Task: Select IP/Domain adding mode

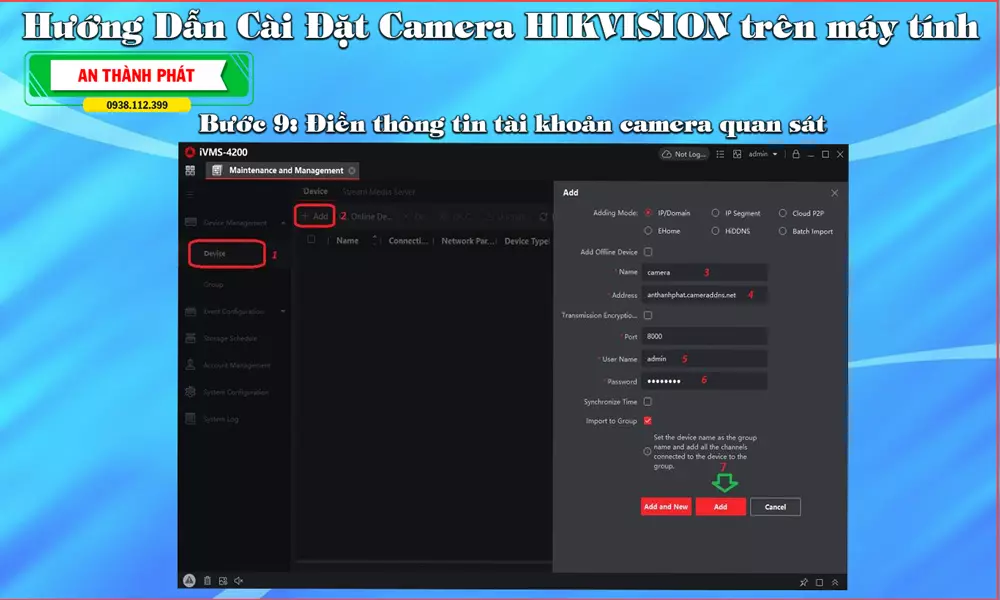Action: coord(648,213)
